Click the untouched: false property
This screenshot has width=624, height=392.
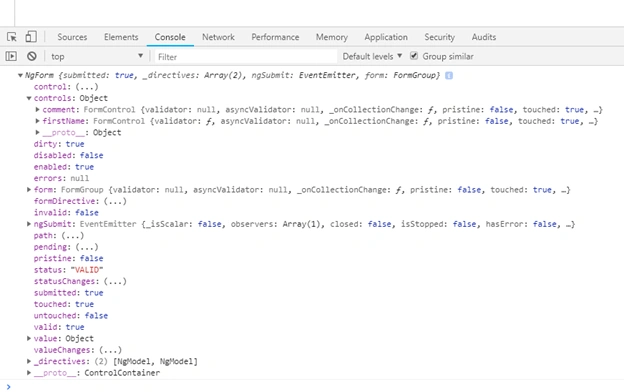[71, 316]
